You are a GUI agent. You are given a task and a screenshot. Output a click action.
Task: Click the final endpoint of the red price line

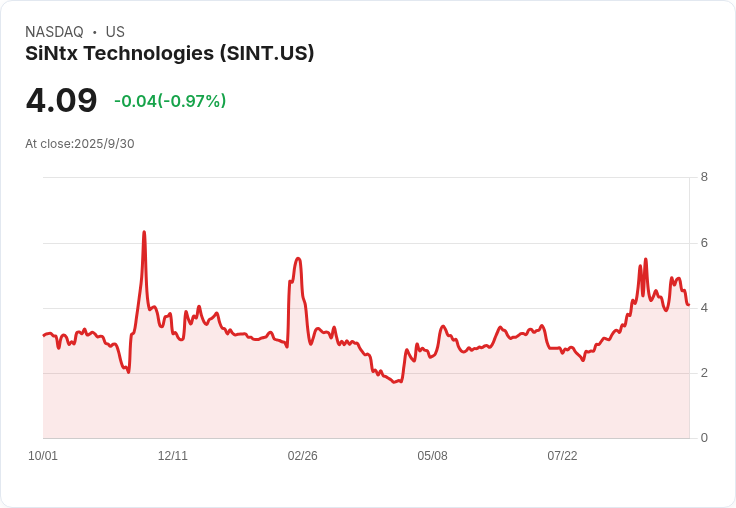[x=689, y=305]
